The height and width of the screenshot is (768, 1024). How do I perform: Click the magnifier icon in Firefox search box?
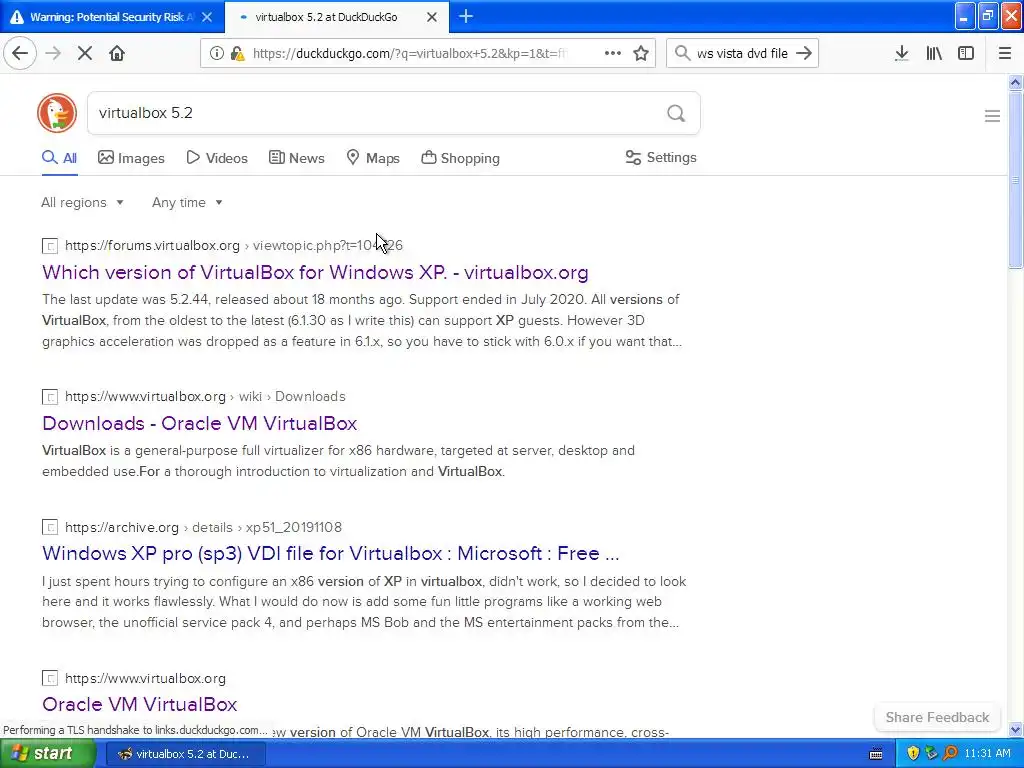pos(682,53)
